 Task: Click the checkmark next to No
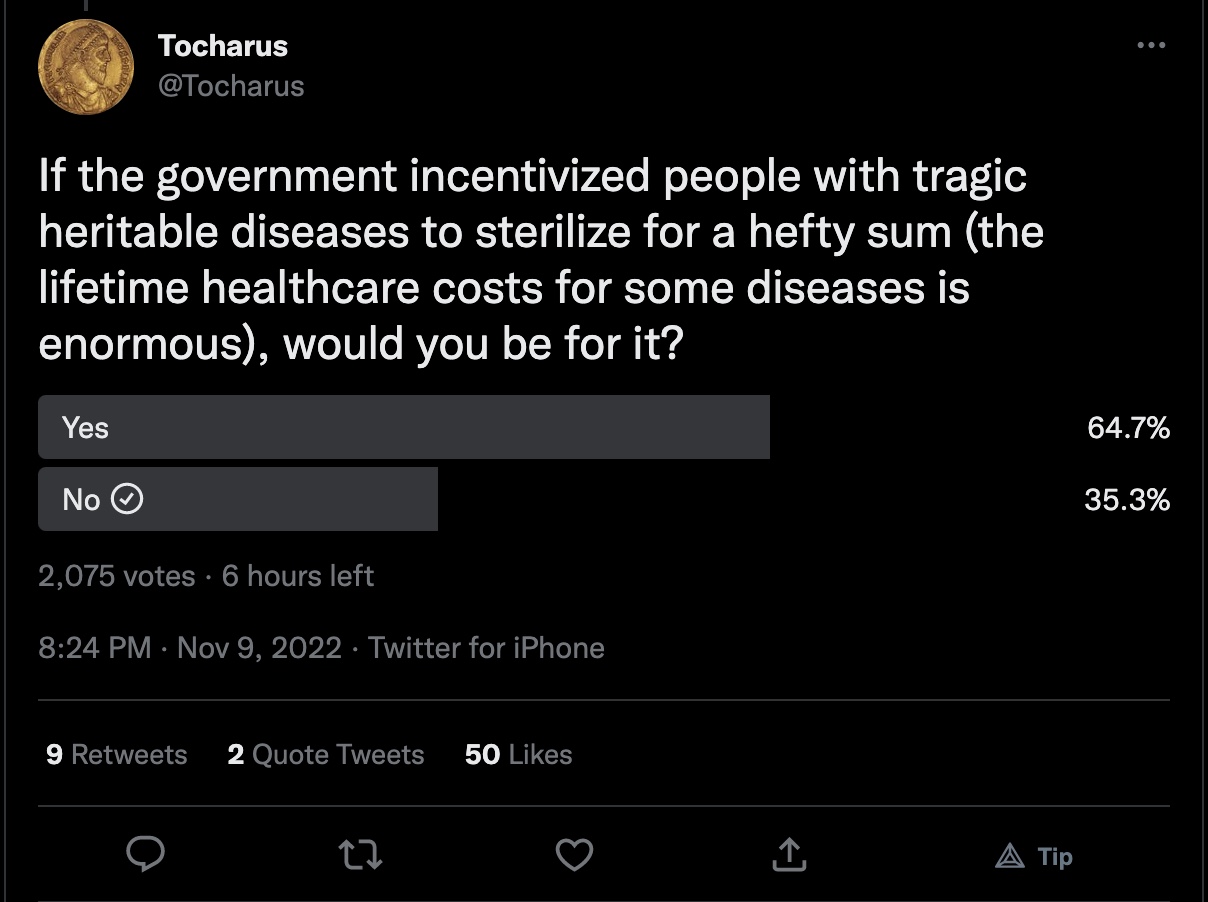[126, 499]
